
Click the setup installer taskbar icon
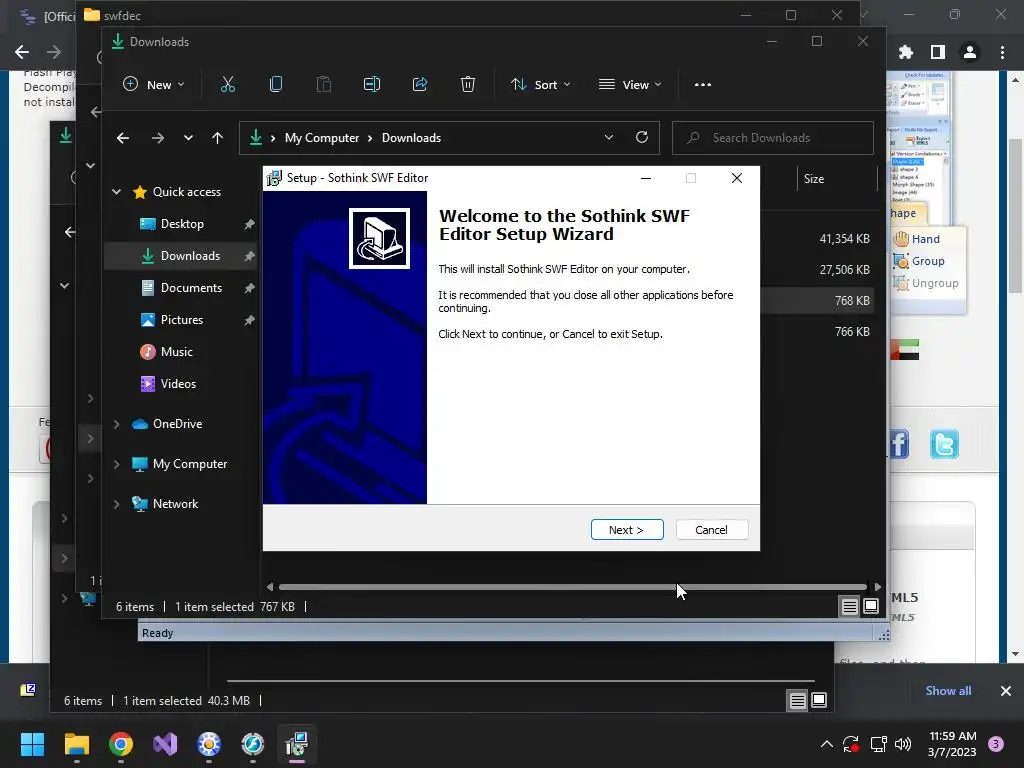(x=297, y=744)
